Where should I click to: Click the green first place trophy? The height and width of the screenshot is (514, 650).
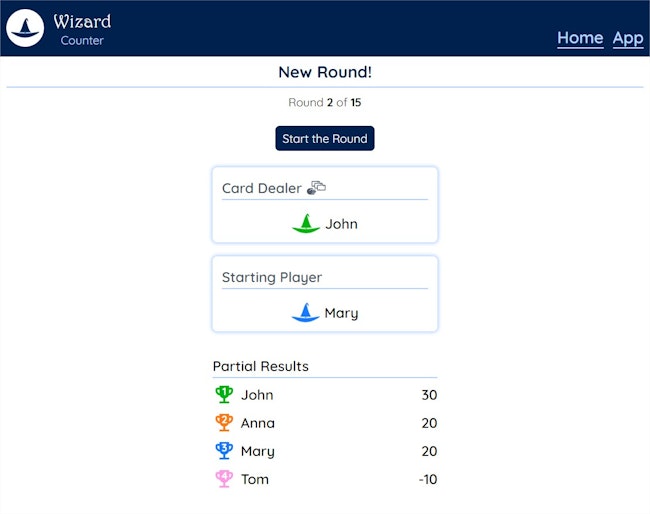click(224, 394)
